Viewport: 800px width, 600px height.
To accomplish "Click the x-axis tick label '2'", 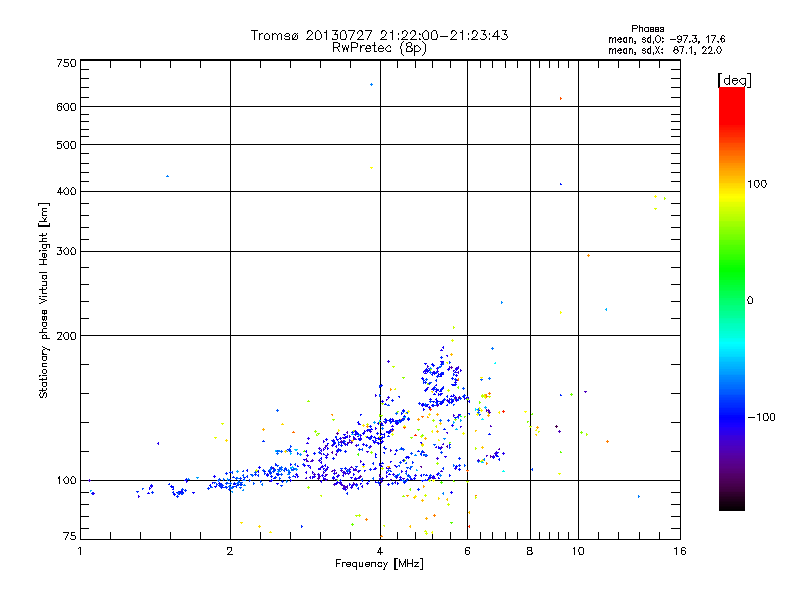I will [x=230, y=551].
